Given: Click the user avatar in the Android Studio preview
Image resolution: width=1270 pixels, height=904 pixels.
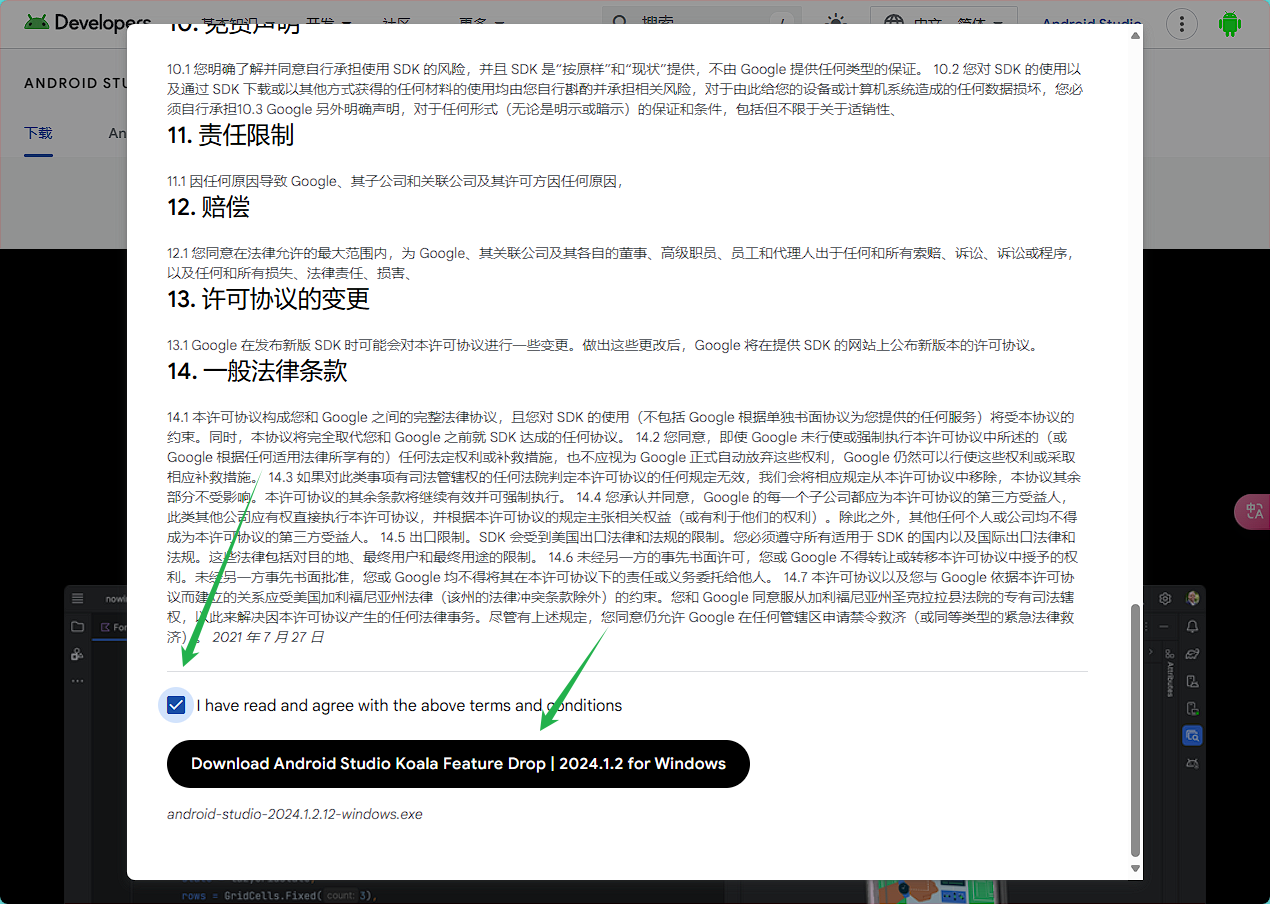Looking at the screenshot, I should (1192, 598).
